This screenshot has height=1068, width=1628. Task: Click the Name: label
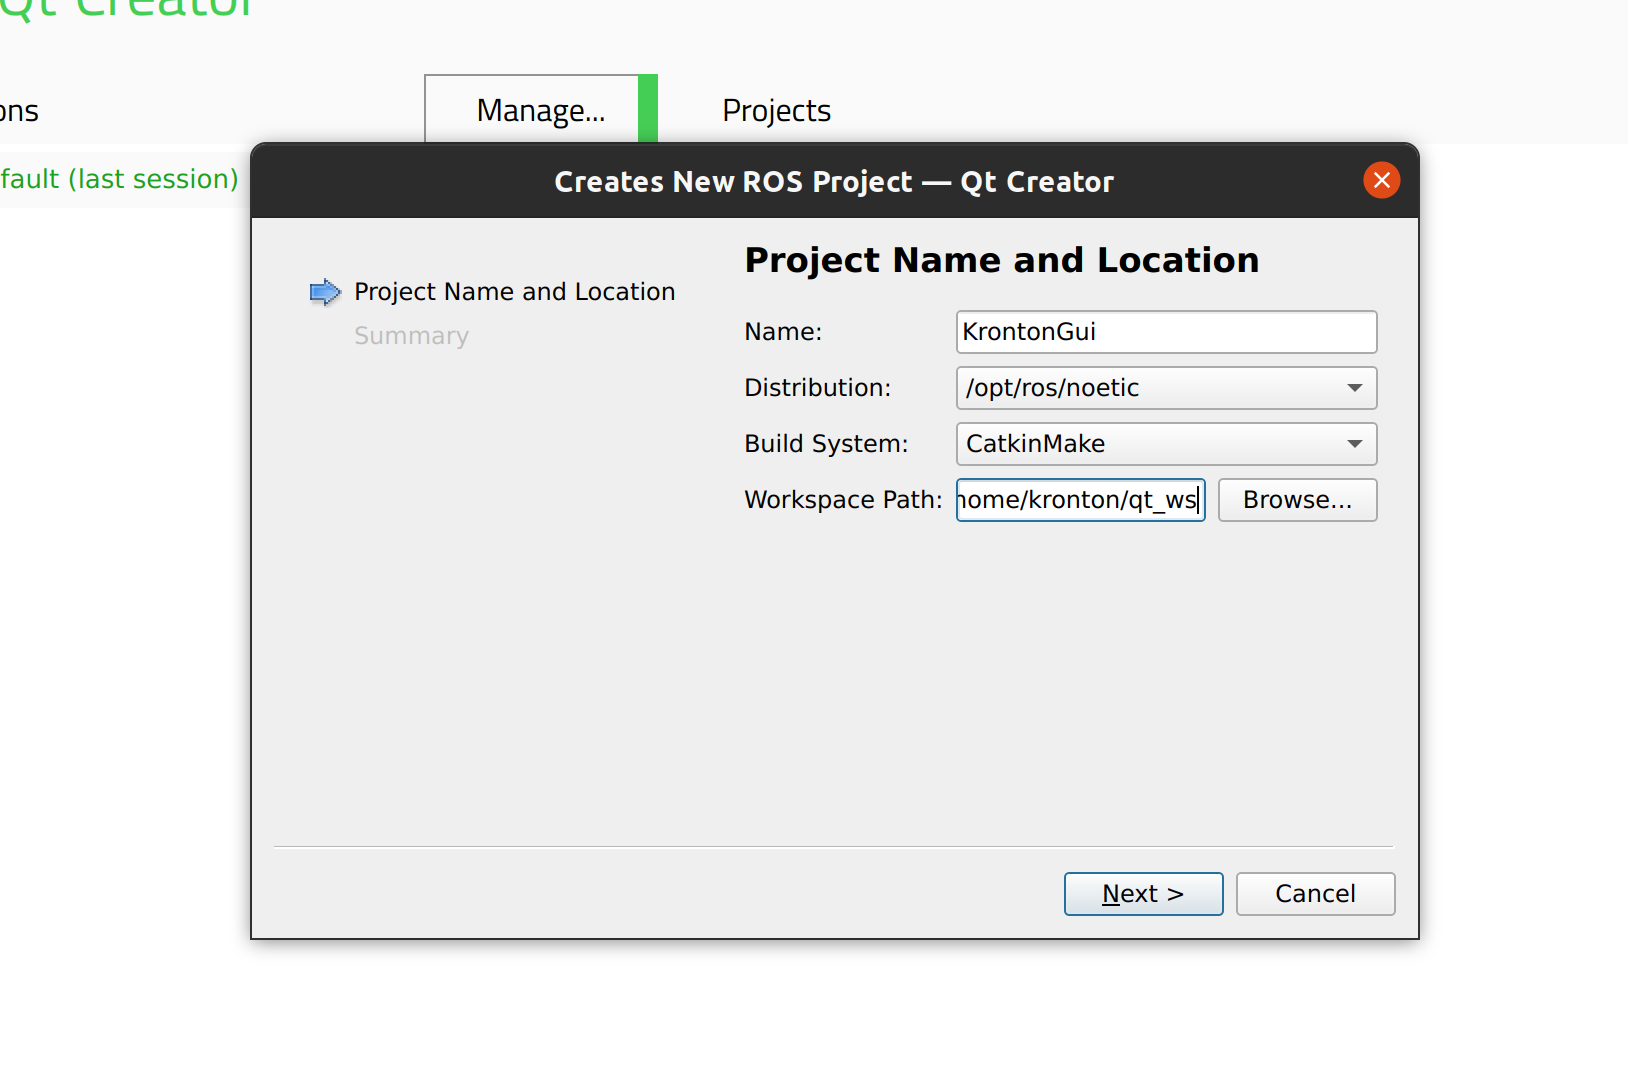click(783, 332)
